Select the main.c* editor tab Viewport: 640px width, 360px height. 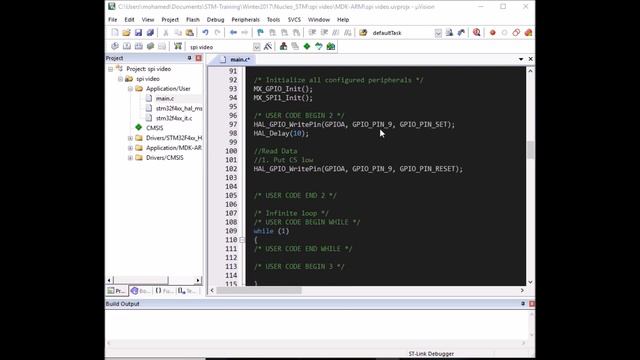[236, 60]
